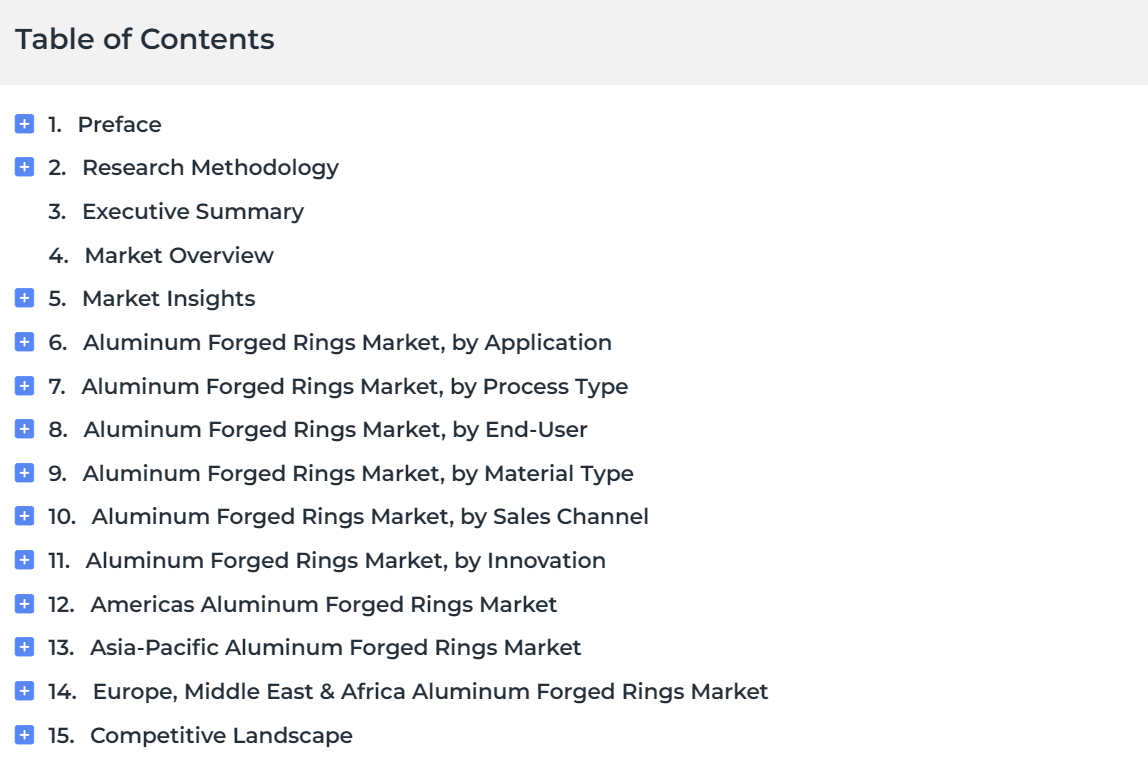Open the Executive Summary entry
Image resolution: width=1148 pixels, height=771 pixels.
click(x=193, y=212)
